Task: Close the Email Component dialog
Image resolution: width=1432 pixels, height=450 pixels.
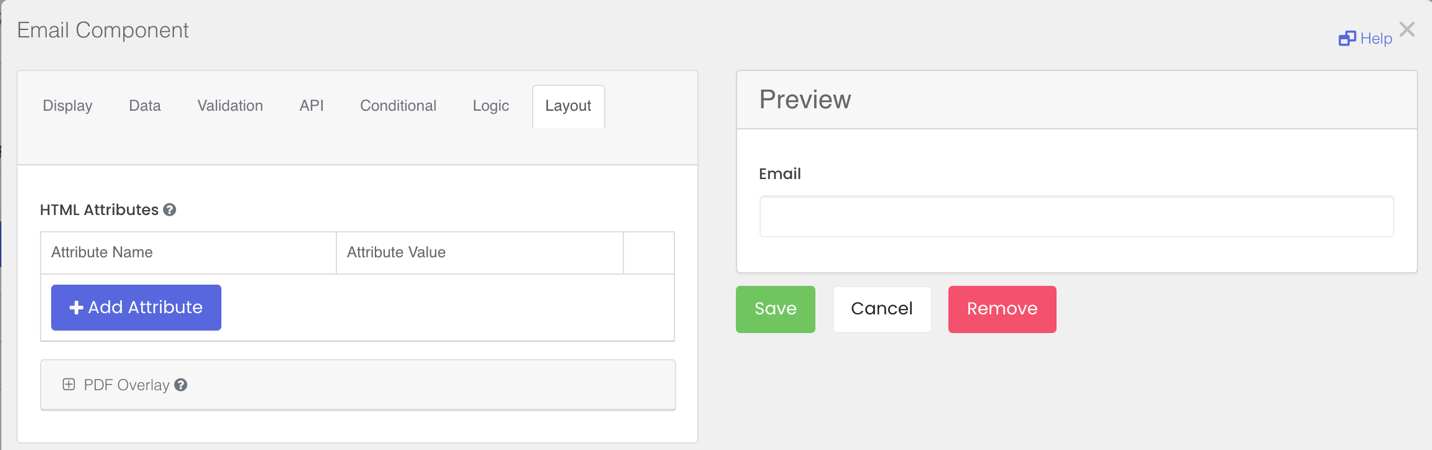Action: click(x=1407, y=30)
